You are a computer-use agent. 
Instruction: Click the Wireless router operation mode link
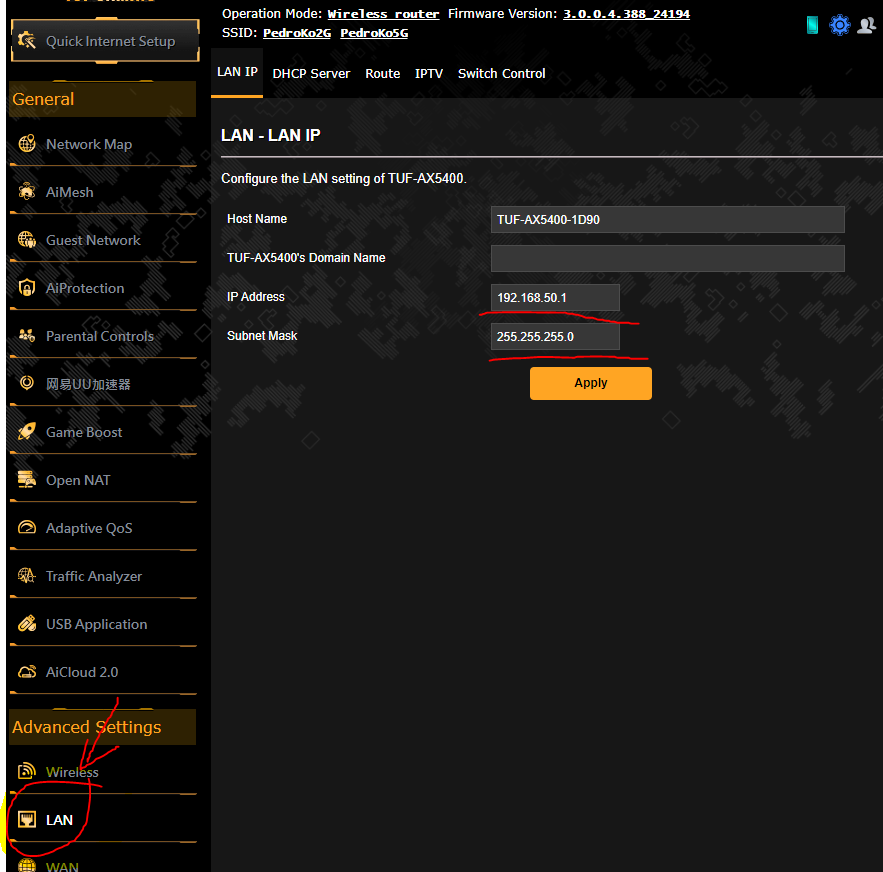coord(383,14)
